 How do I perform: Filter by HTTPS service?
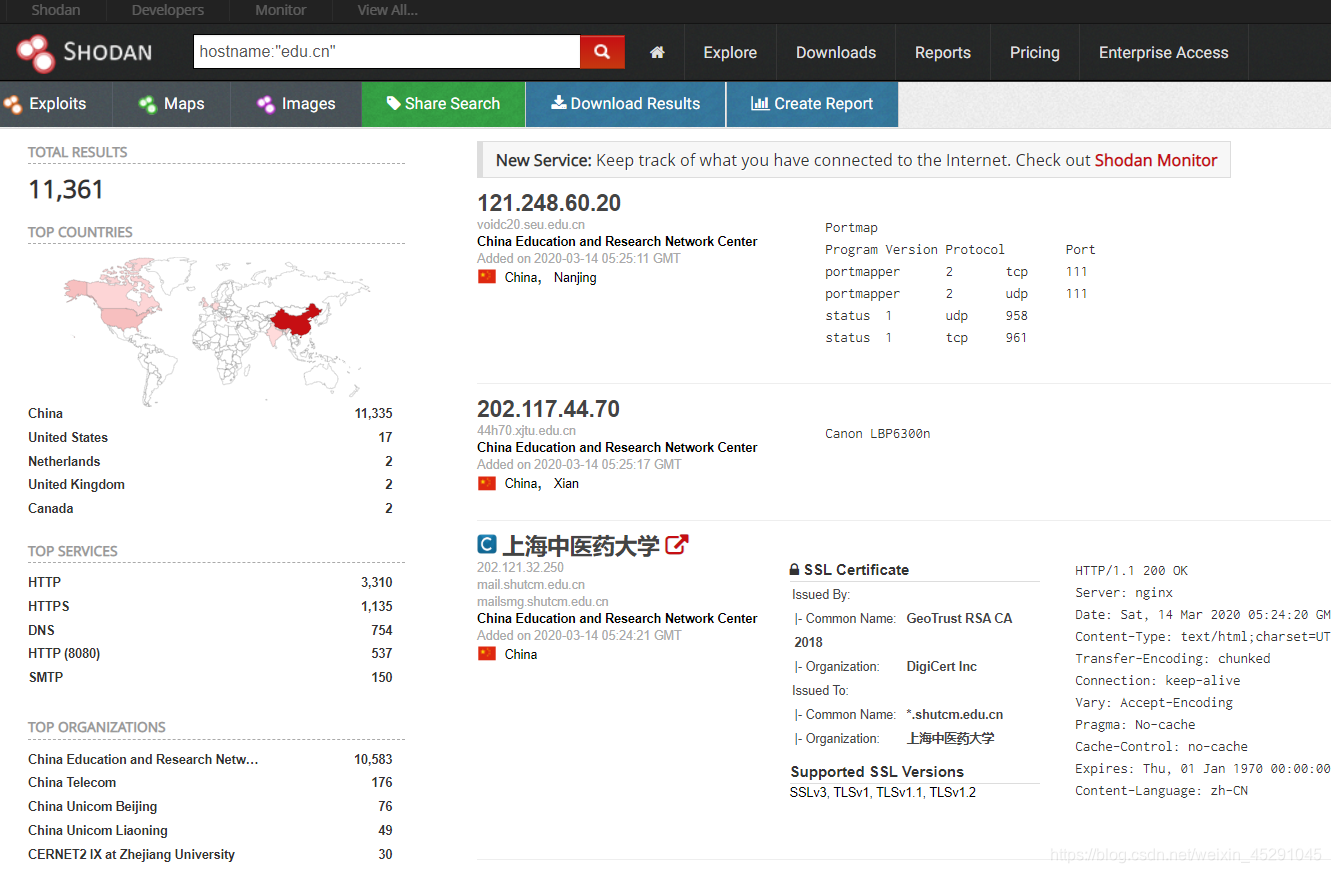click(x=49, y=606)
